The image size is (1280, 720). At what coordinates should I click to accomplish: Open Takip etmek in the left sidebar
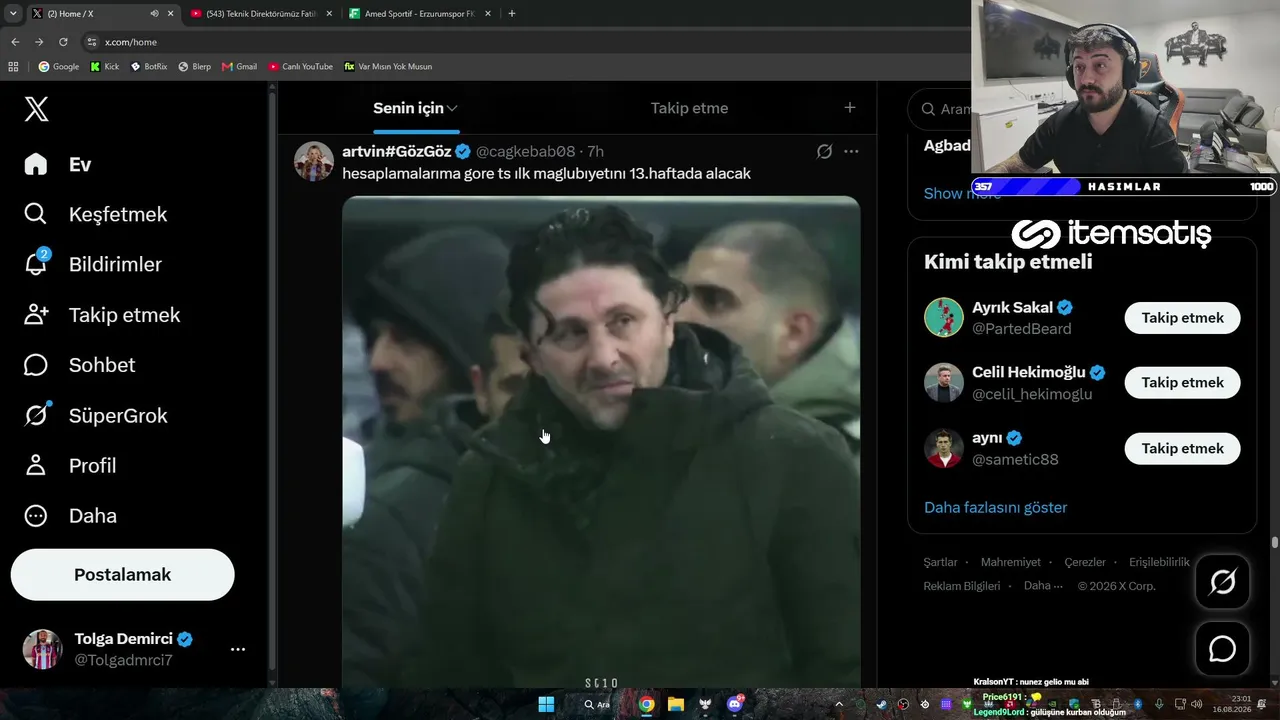point(101,315)
